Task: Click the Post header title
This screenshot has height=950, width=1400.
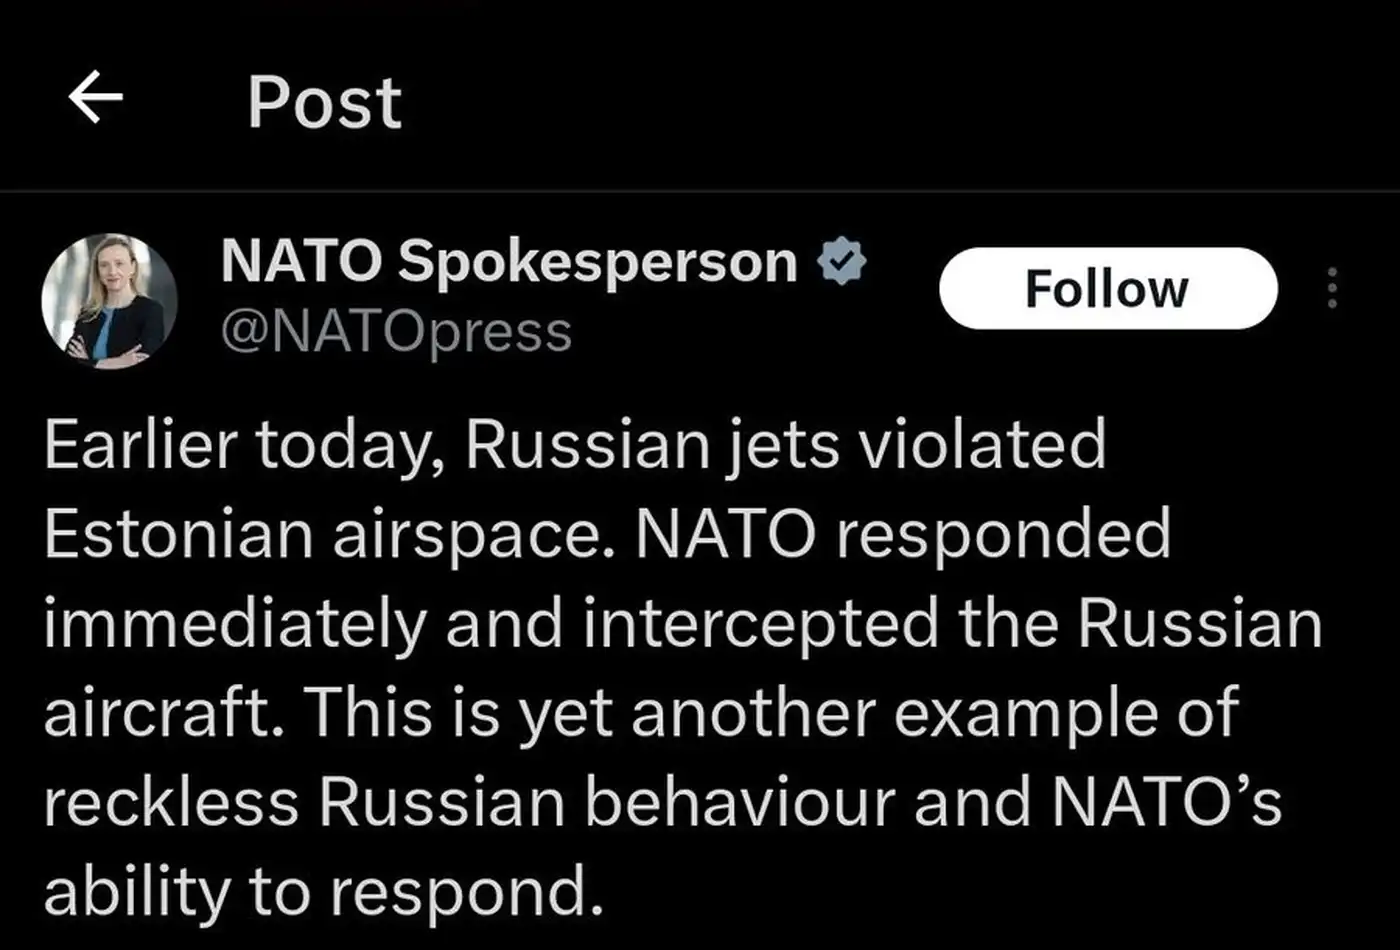Action: point(324,102)
